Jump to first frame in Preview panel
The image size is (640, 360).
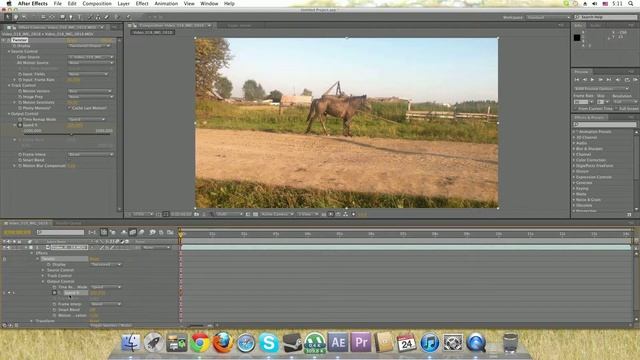pyautogui.click(x=577, y=80)
